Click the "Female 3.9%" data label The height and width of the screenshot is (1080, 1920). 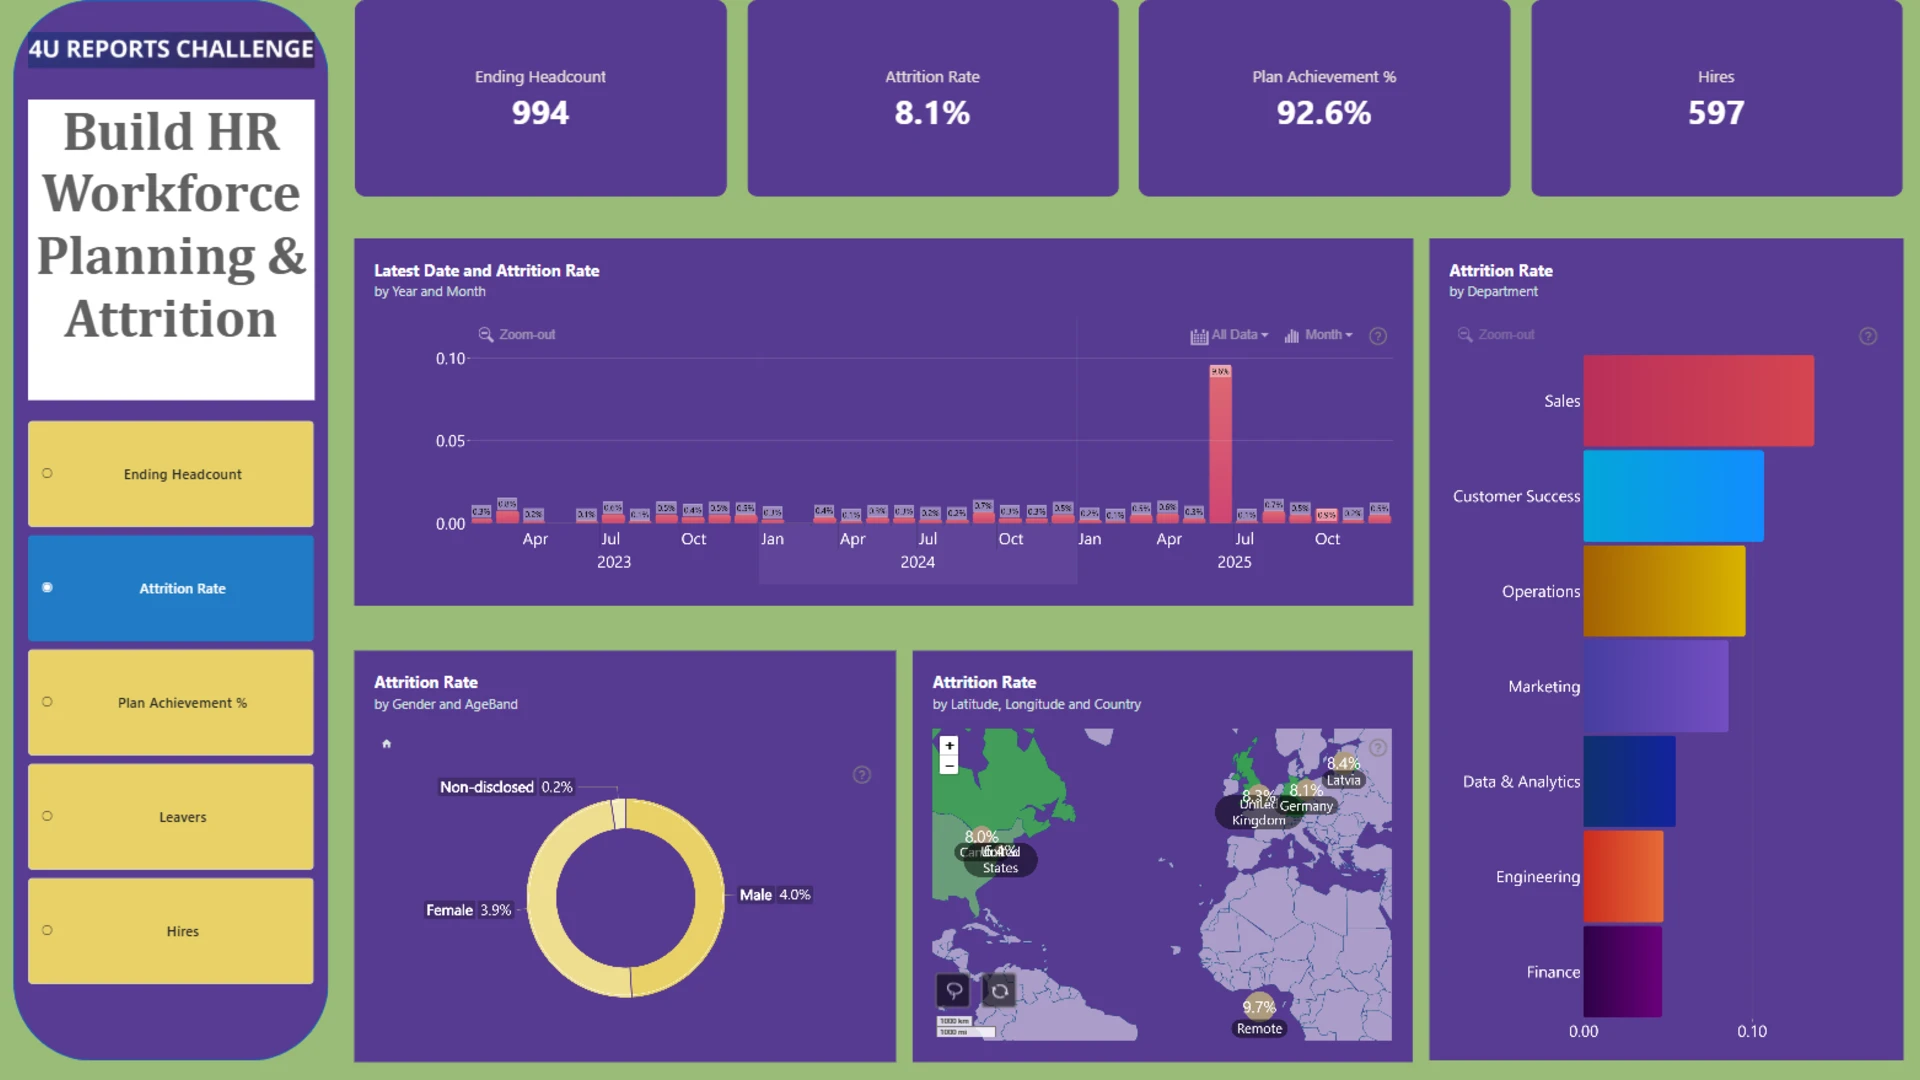pyautogui.click(x=468, y=910)
